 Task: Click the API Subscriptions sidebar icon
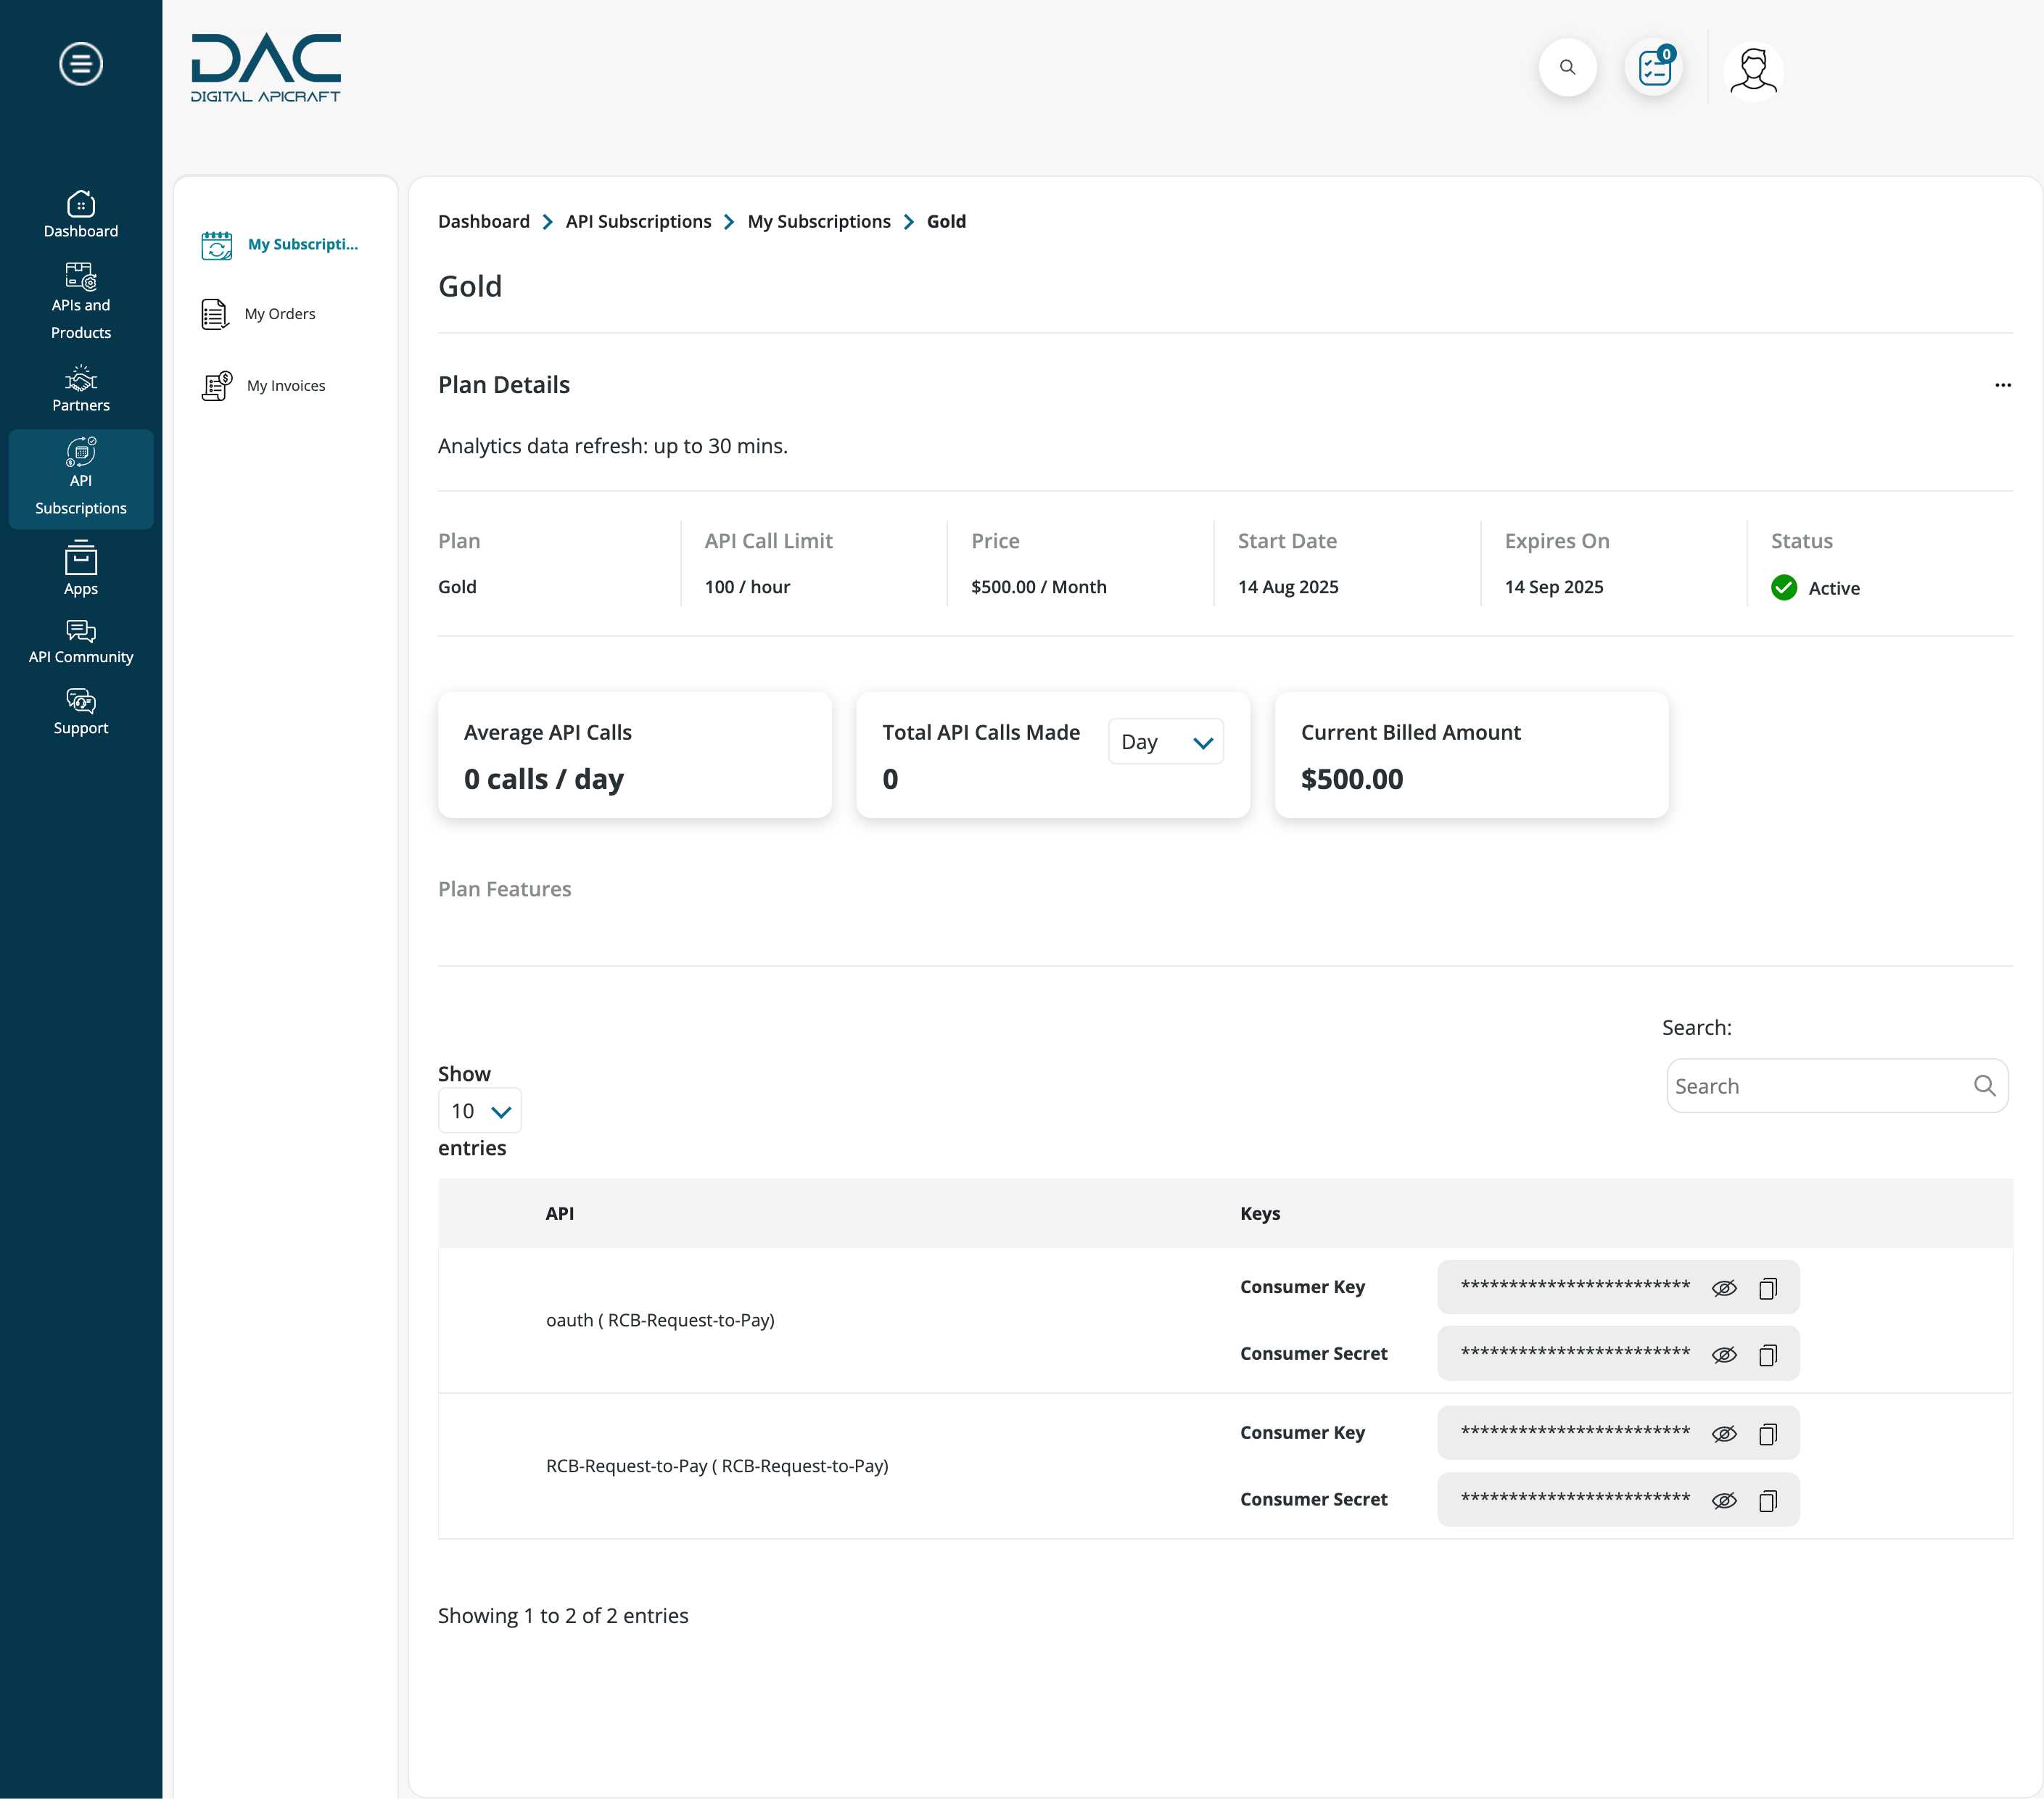[81, 452]
